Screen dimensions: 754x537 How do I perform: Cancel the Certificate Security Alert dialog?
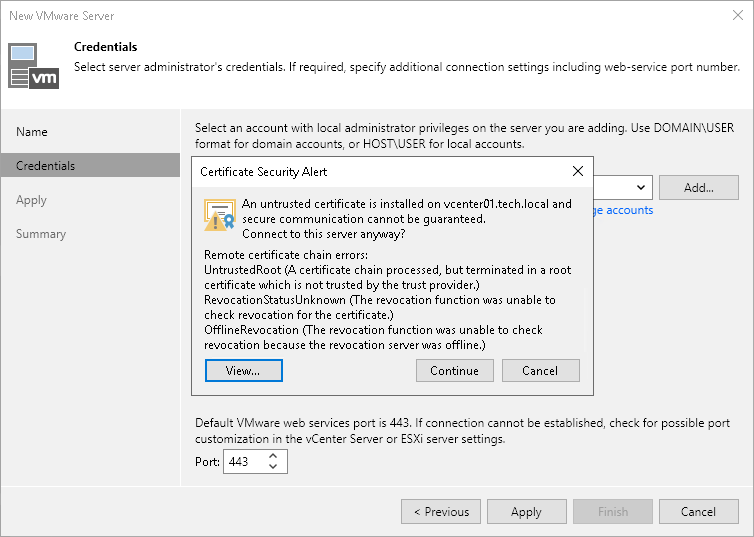point(540,371)
